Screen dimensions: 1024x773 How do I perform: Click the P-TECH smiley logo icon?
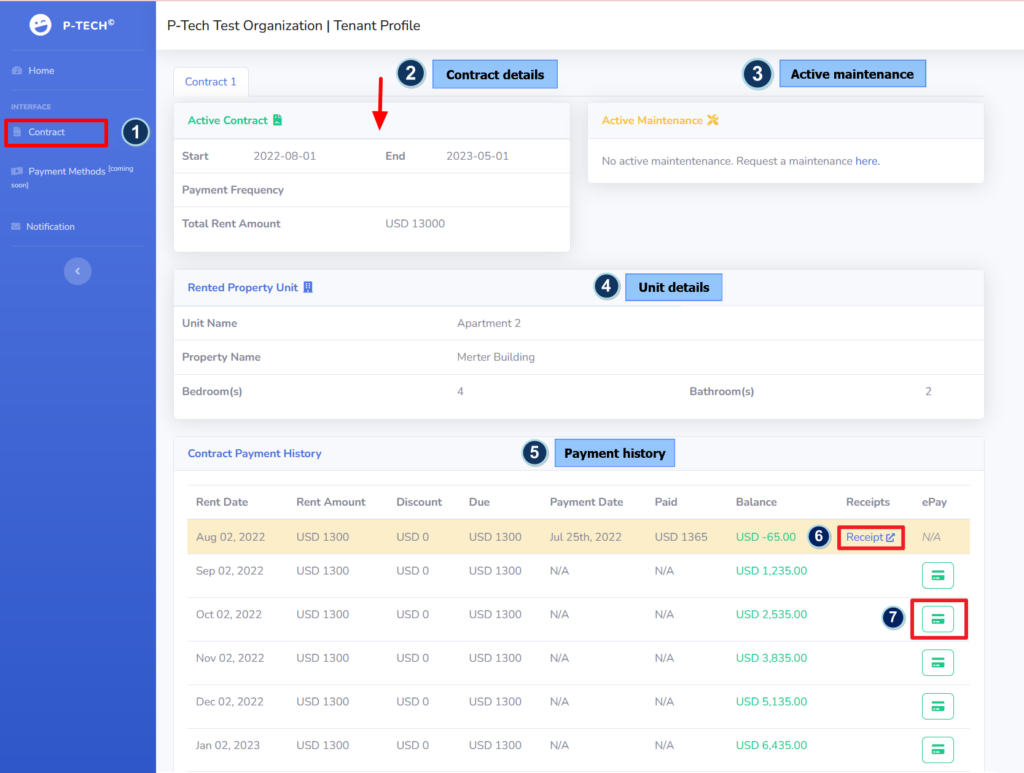[40, 25]
